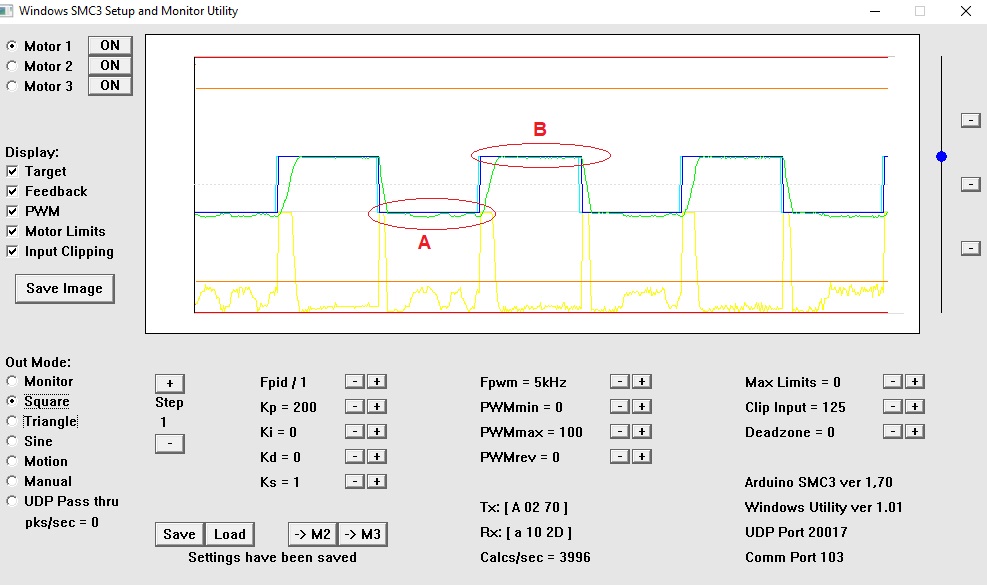Load saved settings
Image resolution: width=987 pixels, height=585 pixels.
coord(229,534)
